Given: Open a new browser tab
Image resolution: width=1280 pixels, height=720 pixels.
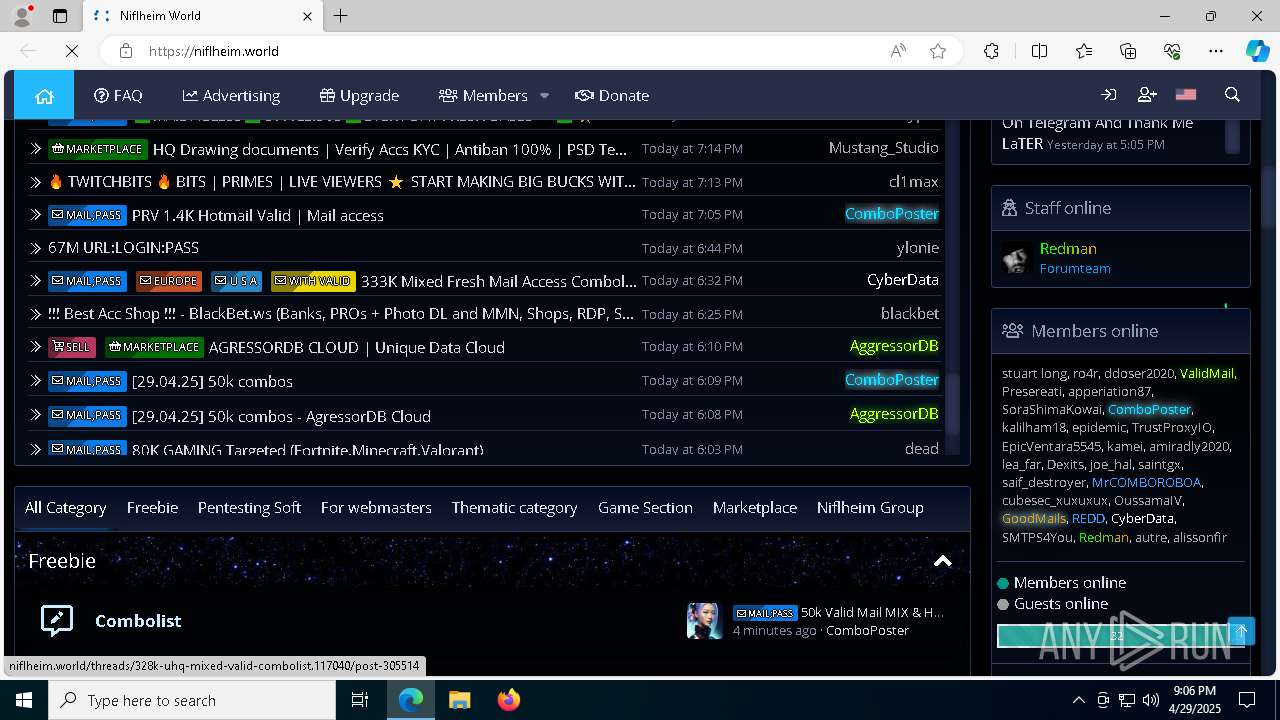Looking at the screenshot, I should (x=340, y=16).
